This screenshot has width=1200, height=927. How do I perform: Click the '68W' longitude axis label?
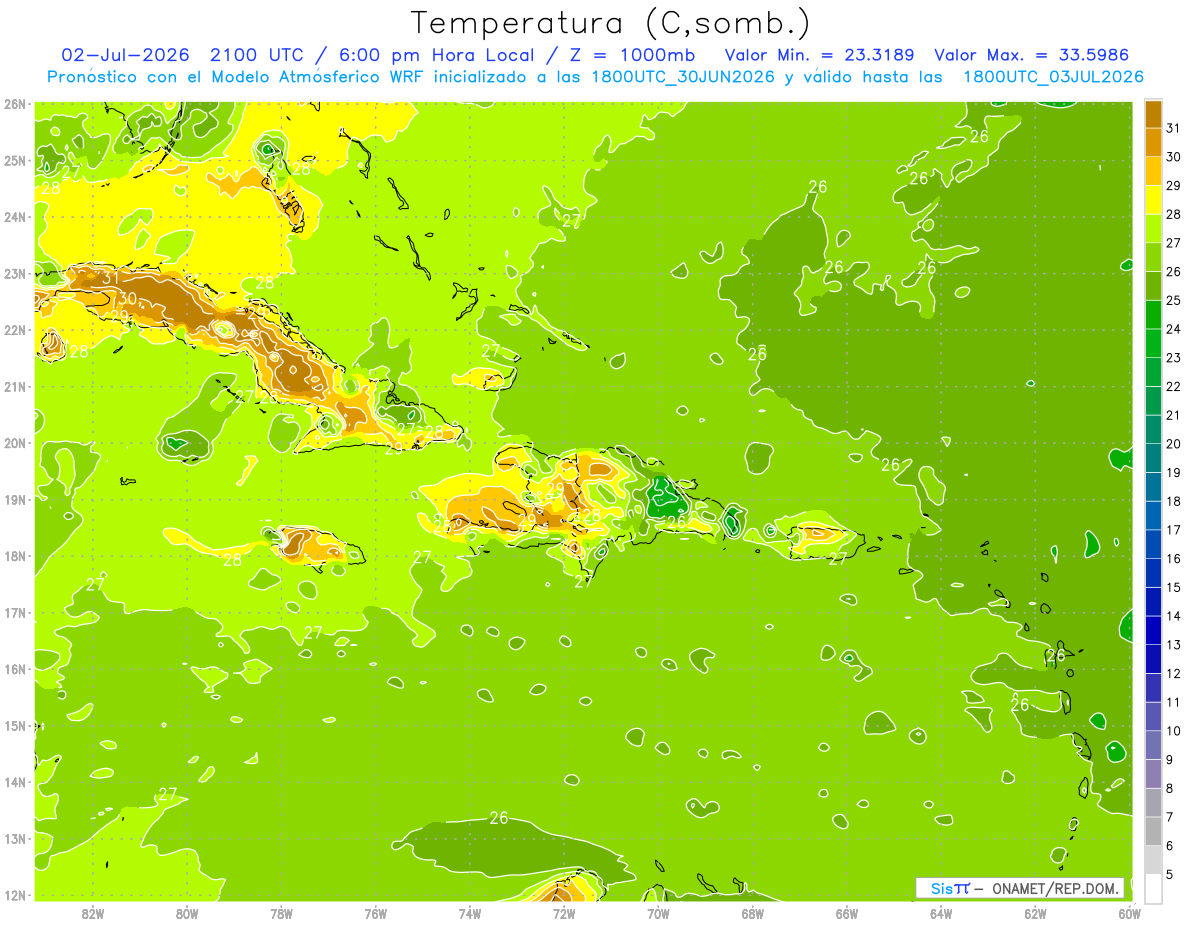[x=752, y=913]
